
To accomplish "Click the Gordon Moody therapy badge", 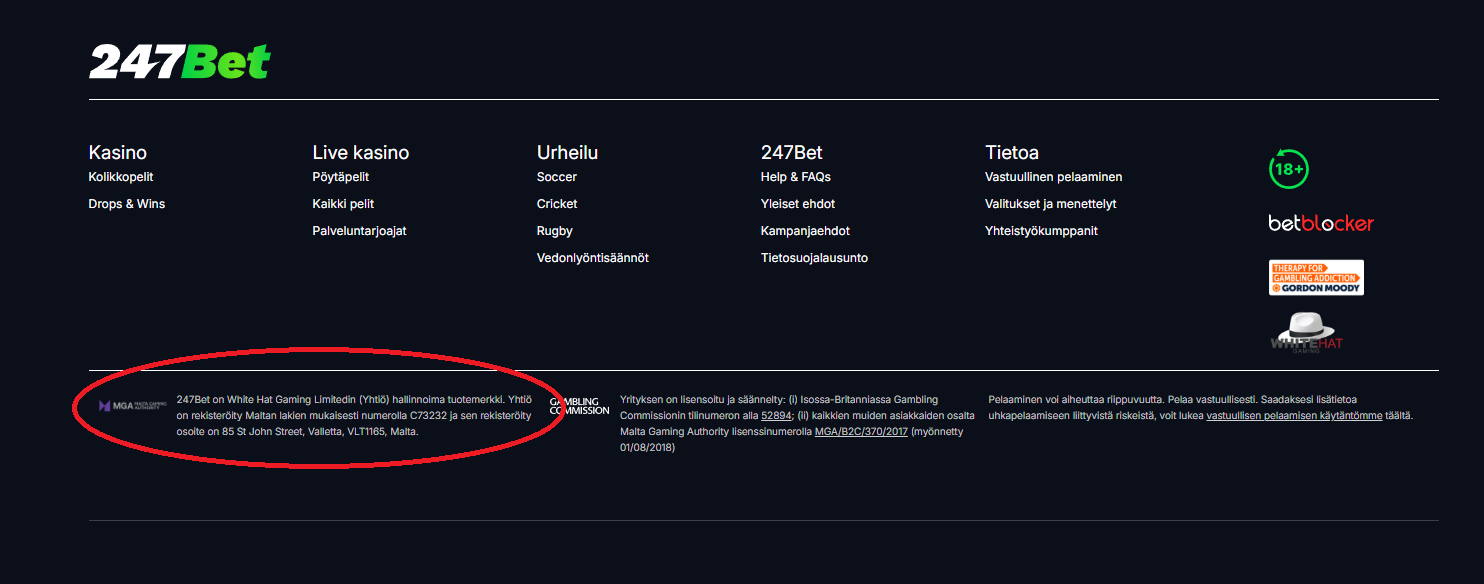I will click(x=1316, y=277).
